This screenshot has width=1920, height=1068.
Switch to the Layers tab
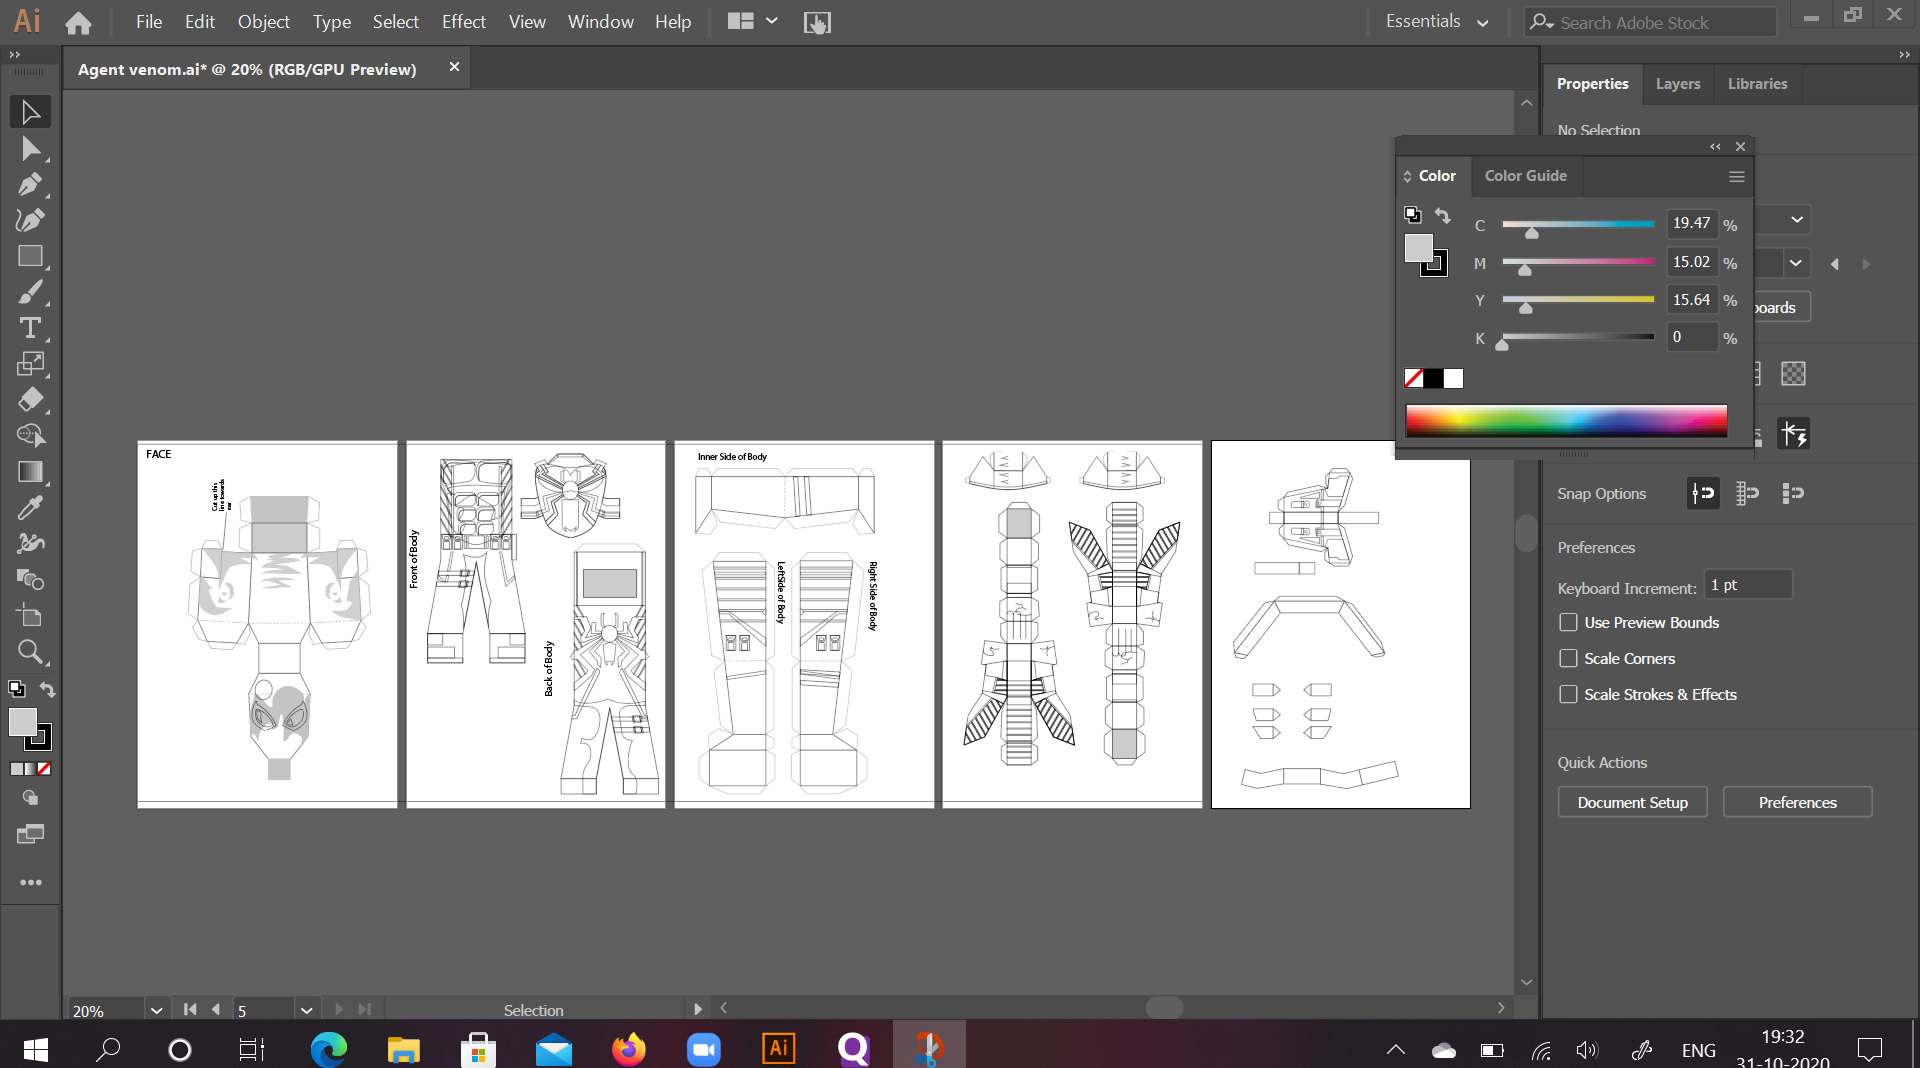tap(1678, 84)
